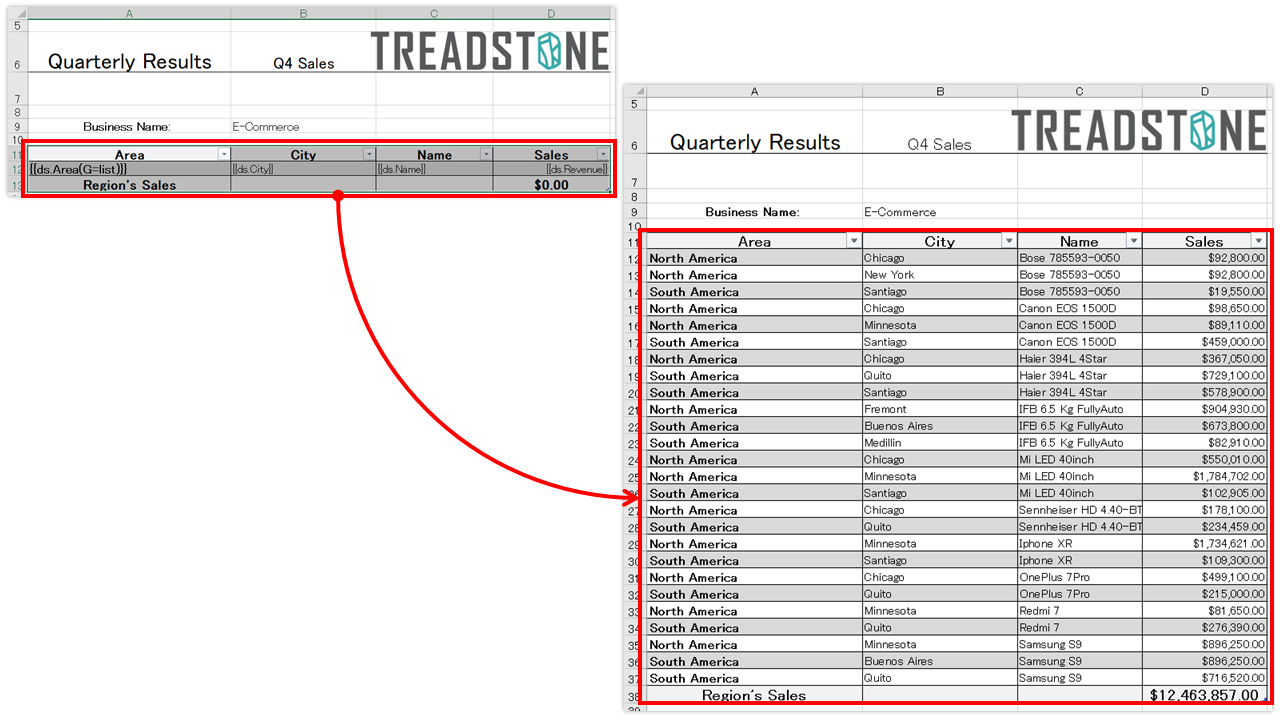Select the $19,550.00 sales cell

[1205, 292]
